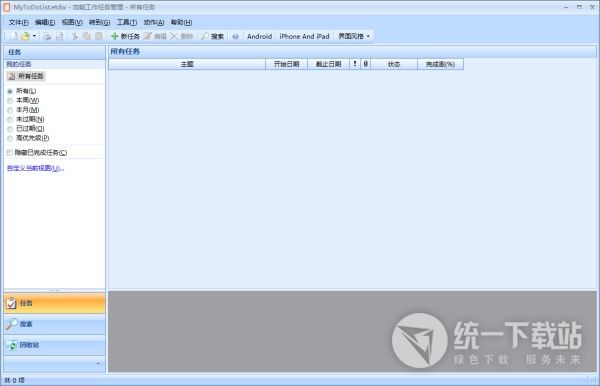Open the 编辑(E) menu

click(x=45, y=23)
